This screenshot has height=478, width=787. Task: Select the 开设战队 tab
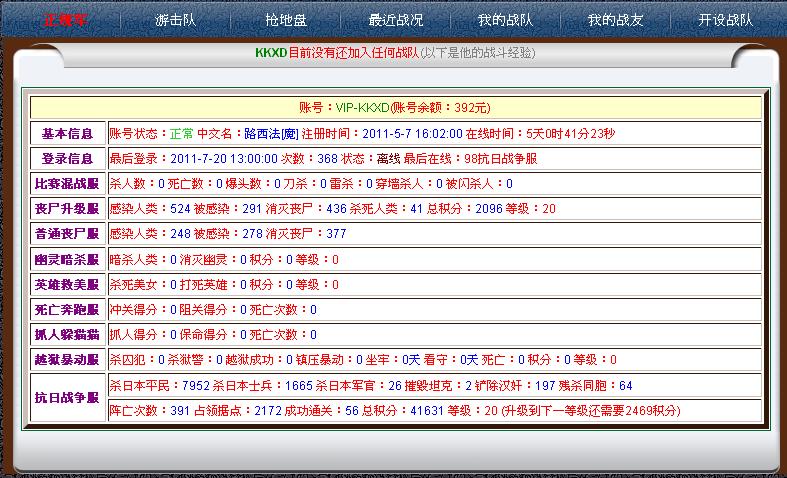point(725,20)
